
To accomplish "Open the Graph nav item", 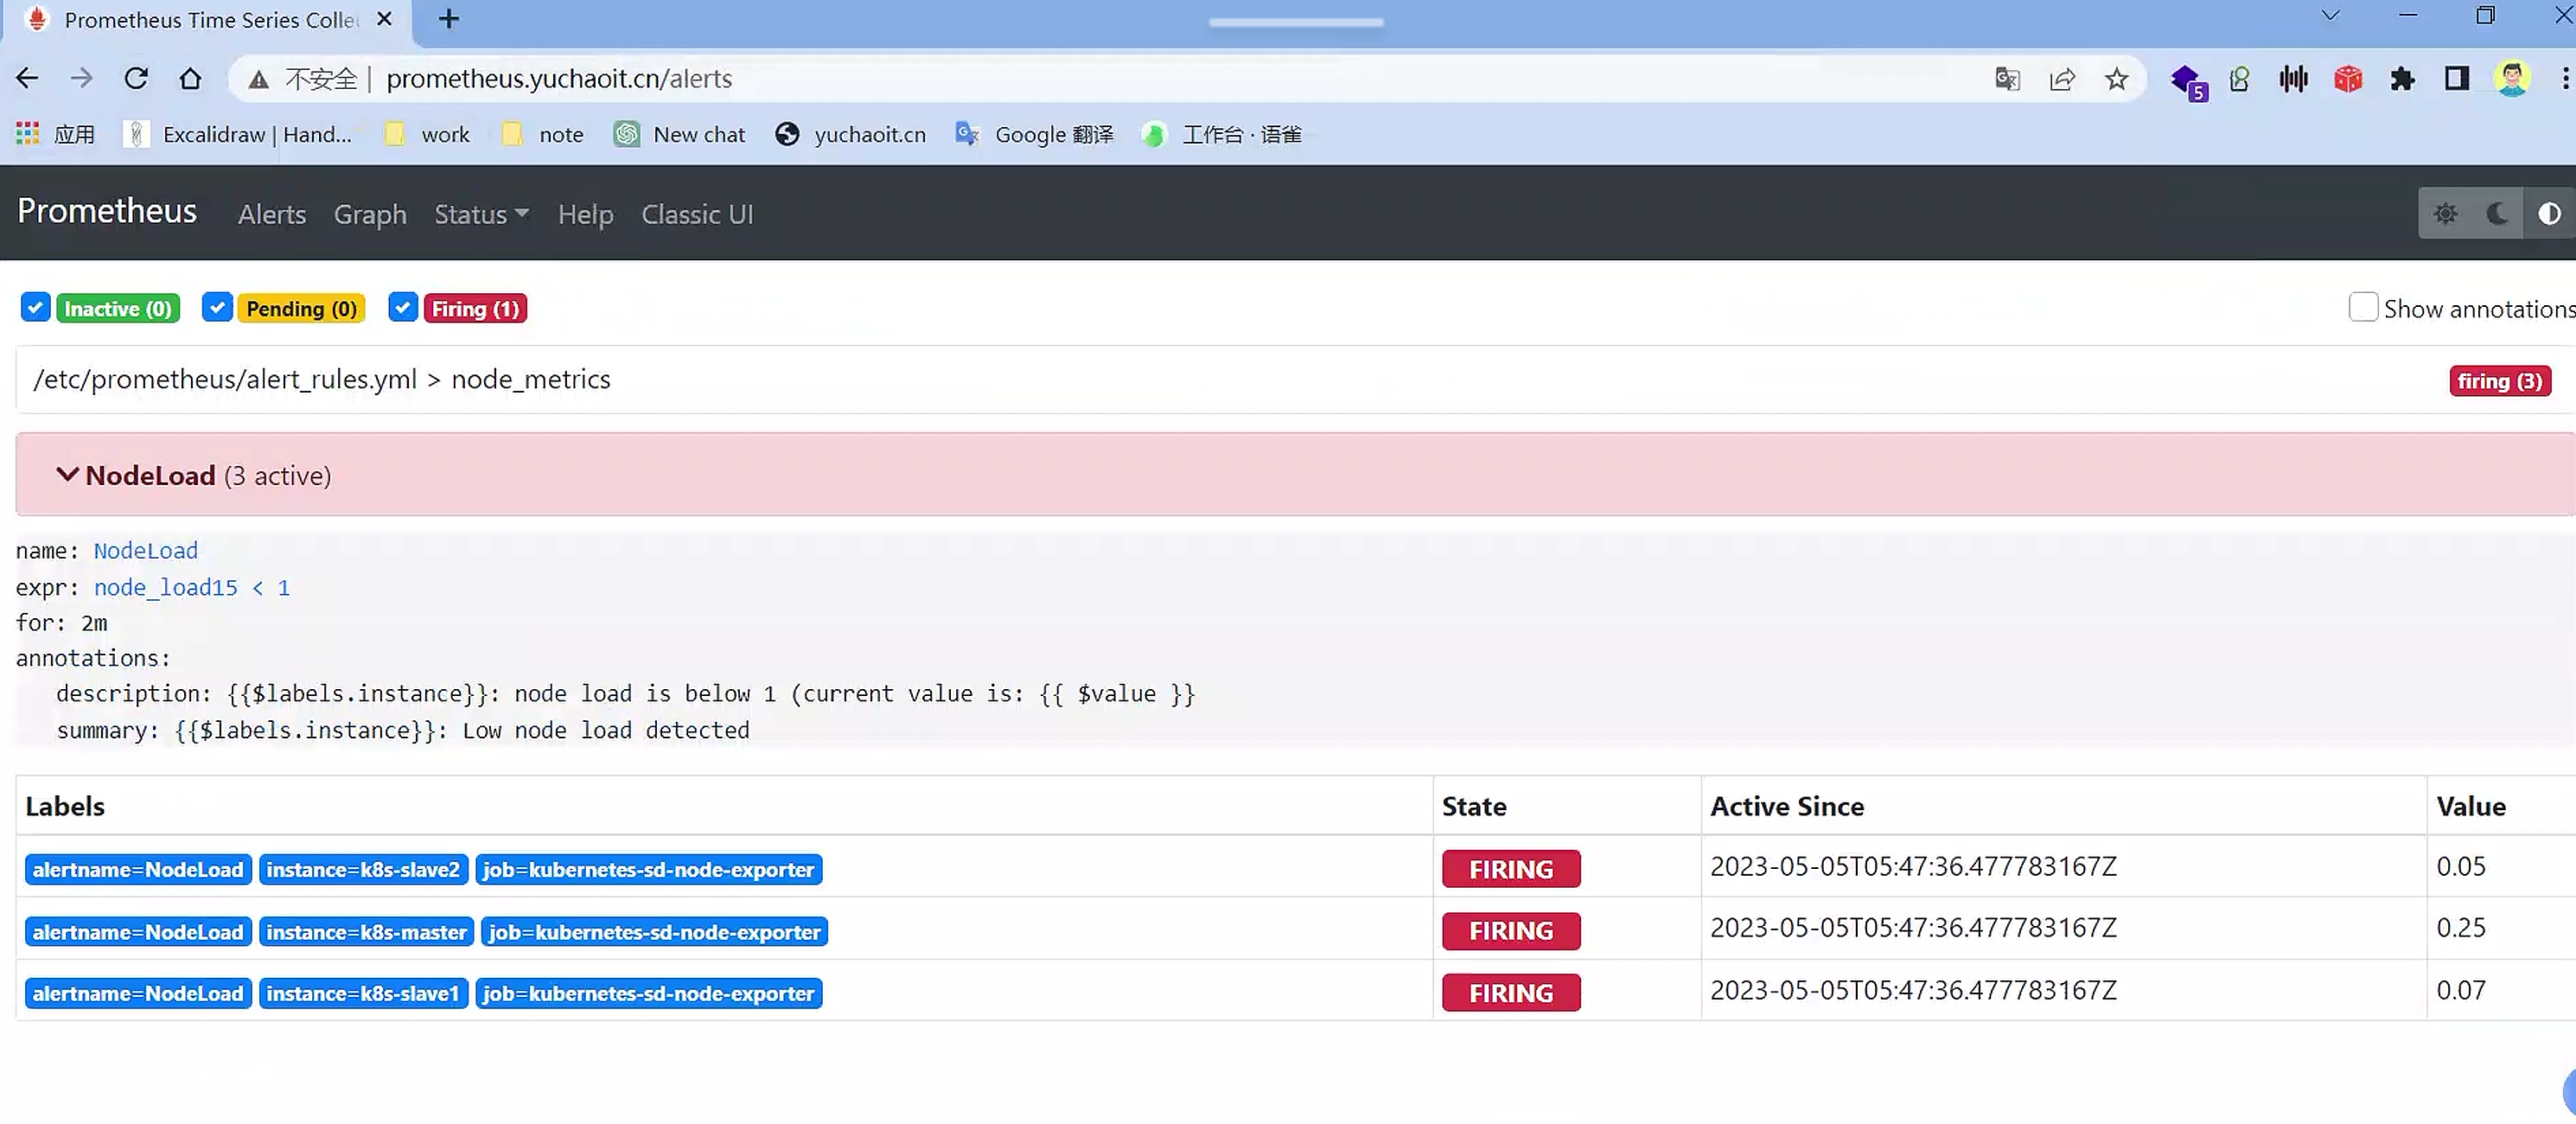I will click(370, 215).
